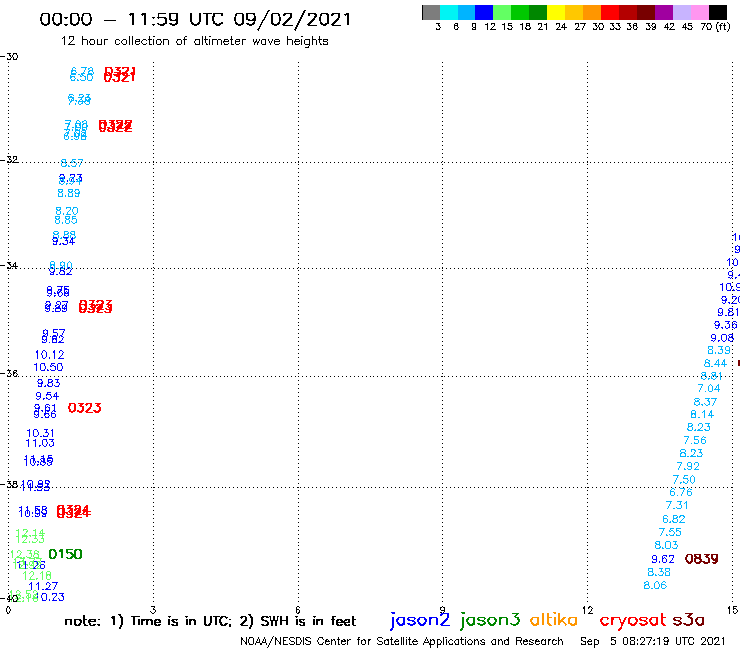Select the dark blue 12 ft swatch
The height and width of the screenshot is (650, 740).
[x=484, y=12]
